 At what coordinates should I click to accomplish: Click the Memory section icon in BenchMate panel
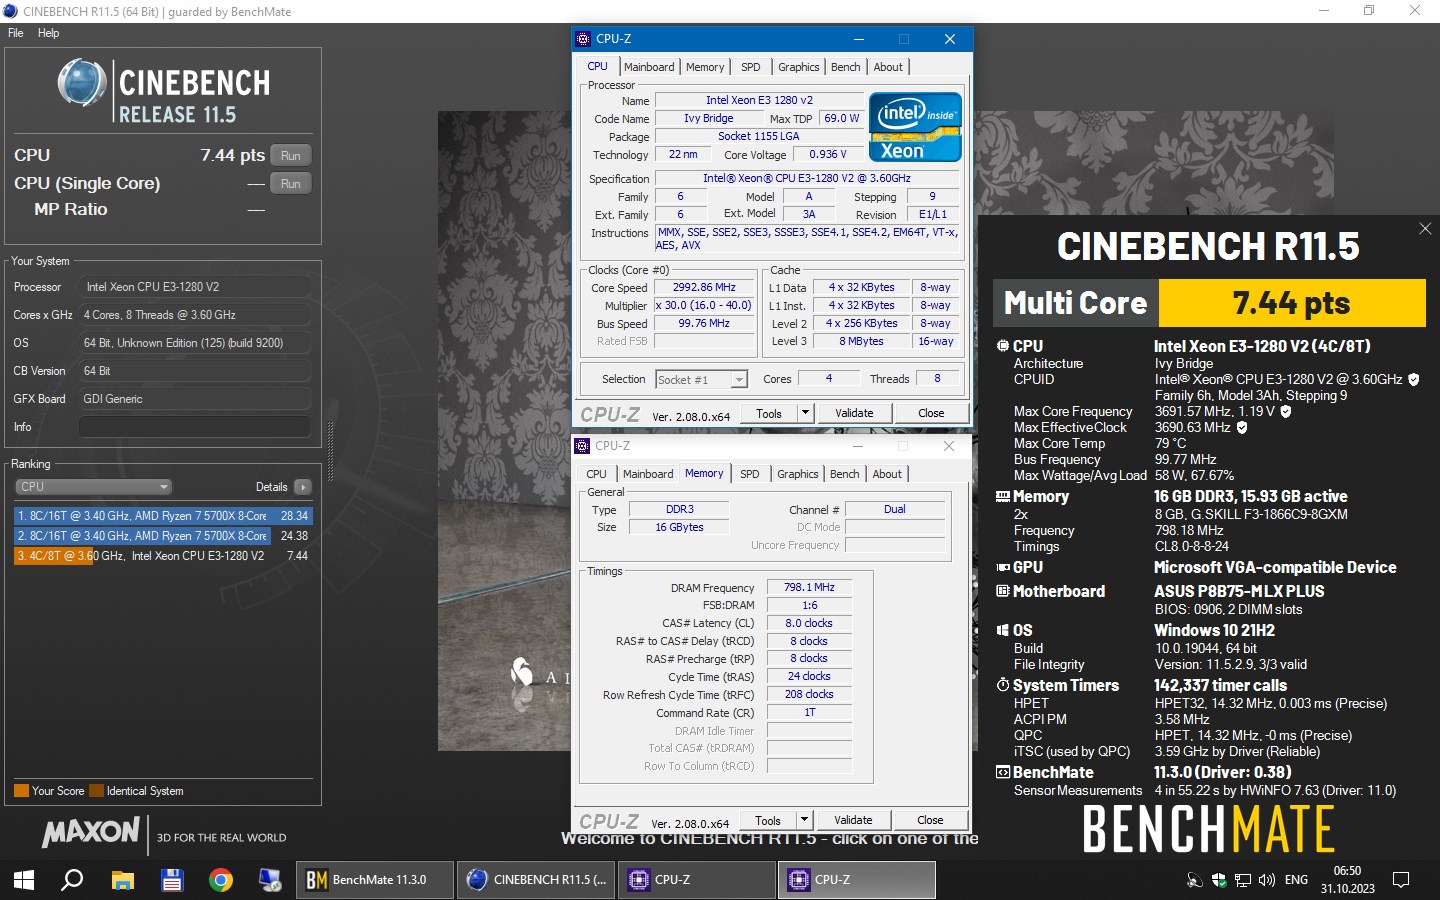point(1003,496)
